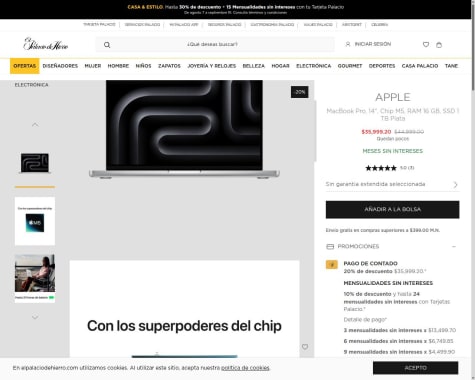Screen dimensions: 475x380
Task: Open the HOMBRE menu
Action: point(118,66)
